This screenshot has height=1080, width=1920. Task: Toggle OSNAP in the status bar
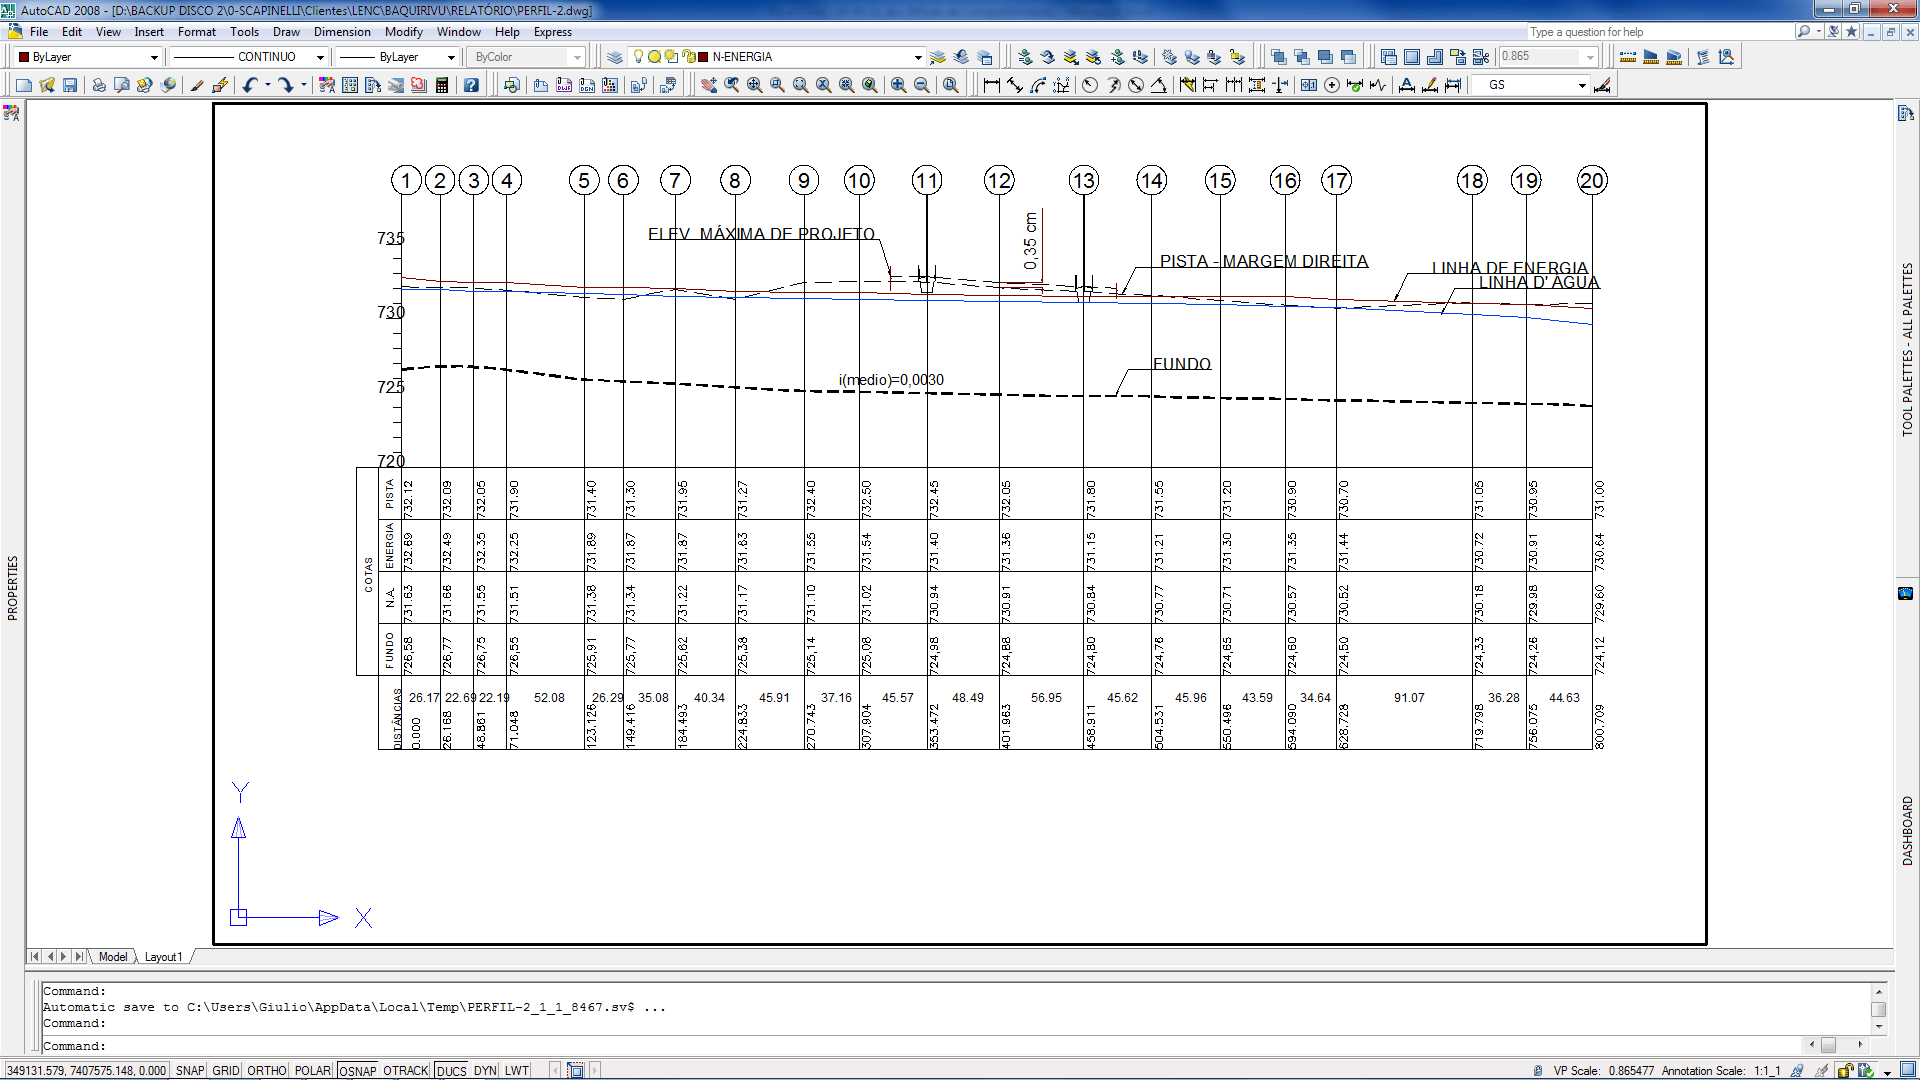[357, 1070]
